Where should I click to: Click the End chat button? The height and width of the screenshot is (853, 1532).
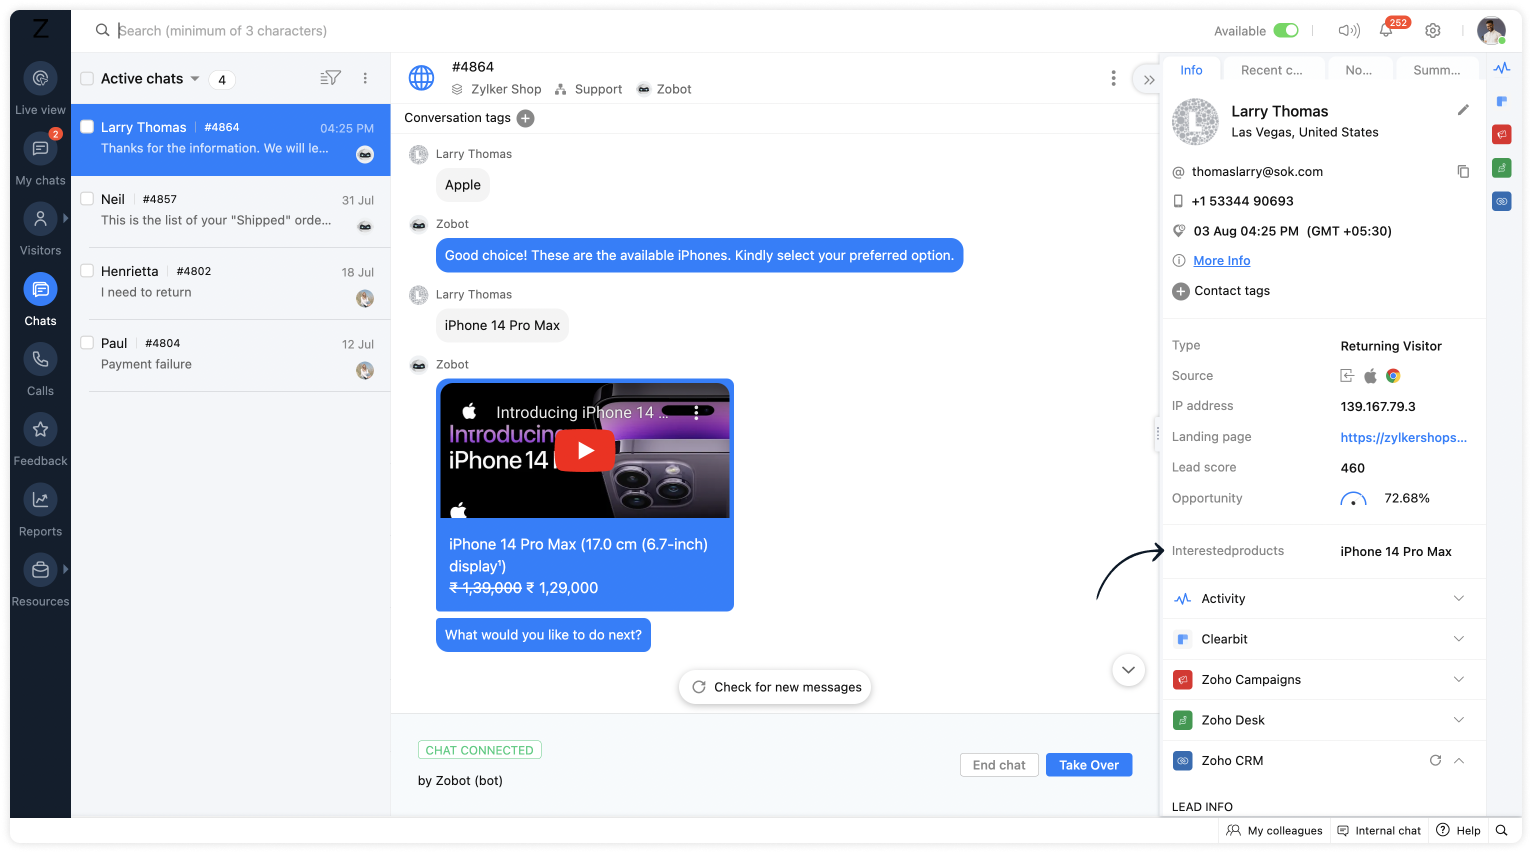pos(999,765)
